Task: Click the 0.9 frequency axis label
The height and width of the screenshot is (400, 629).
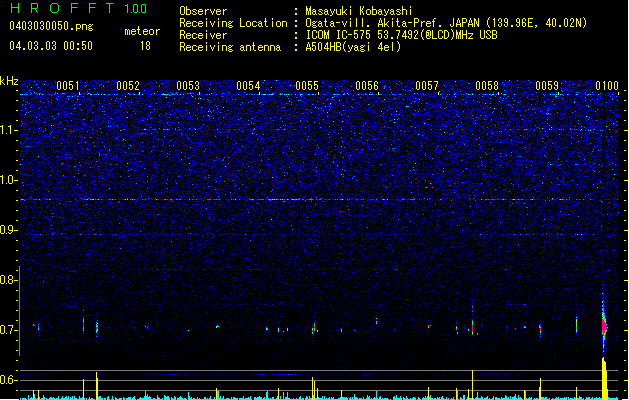Action: point(8,230)
